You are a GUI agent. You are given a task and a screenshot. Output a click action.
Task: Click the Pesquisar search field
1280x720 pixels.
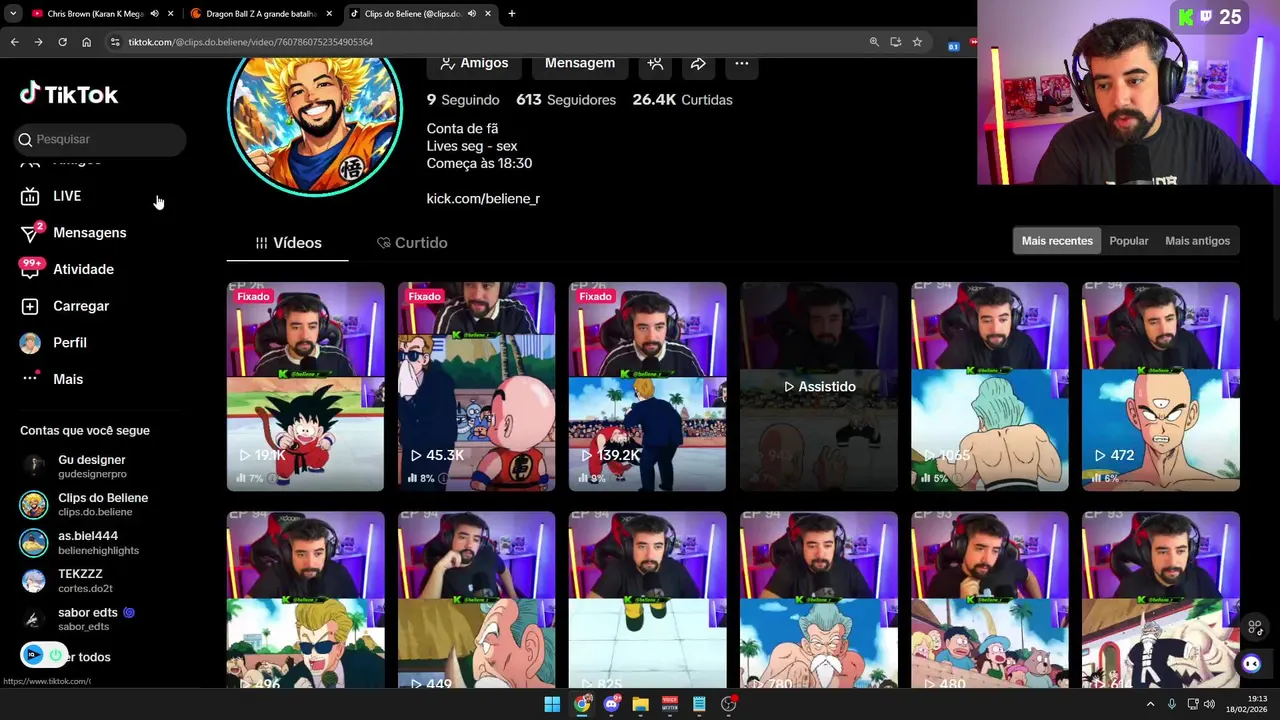click(100, 139)
